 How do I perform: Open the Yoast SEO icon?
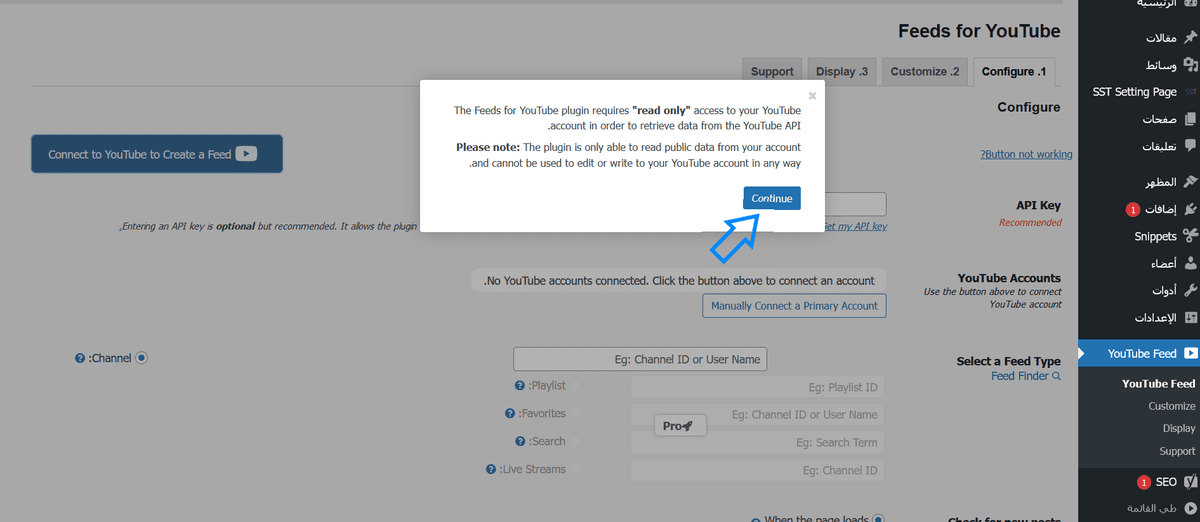1190,482
